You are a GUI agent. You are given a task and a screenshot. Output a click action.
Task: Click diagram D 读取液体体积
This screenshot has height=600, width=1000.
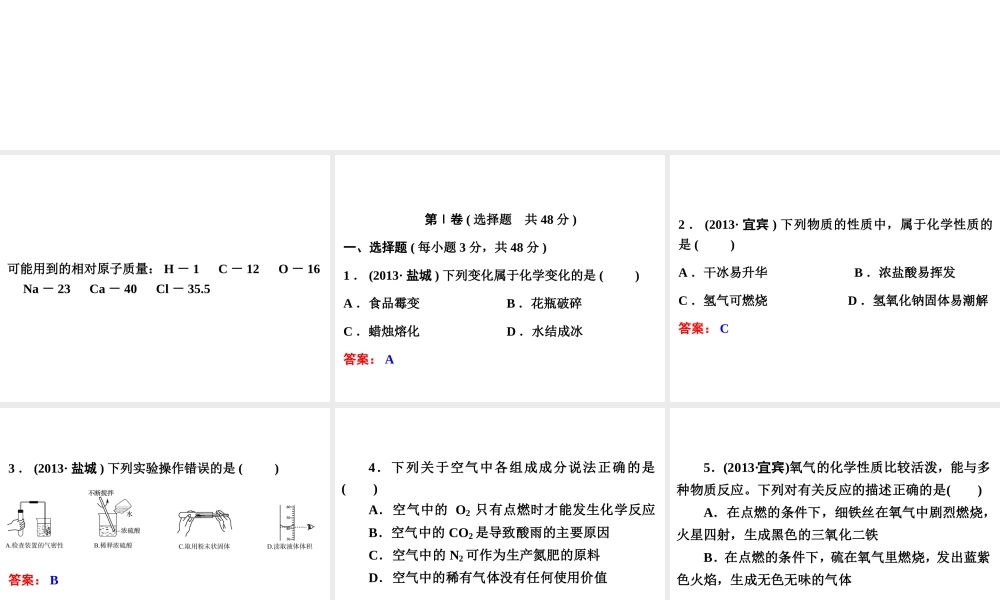point(290,527)
